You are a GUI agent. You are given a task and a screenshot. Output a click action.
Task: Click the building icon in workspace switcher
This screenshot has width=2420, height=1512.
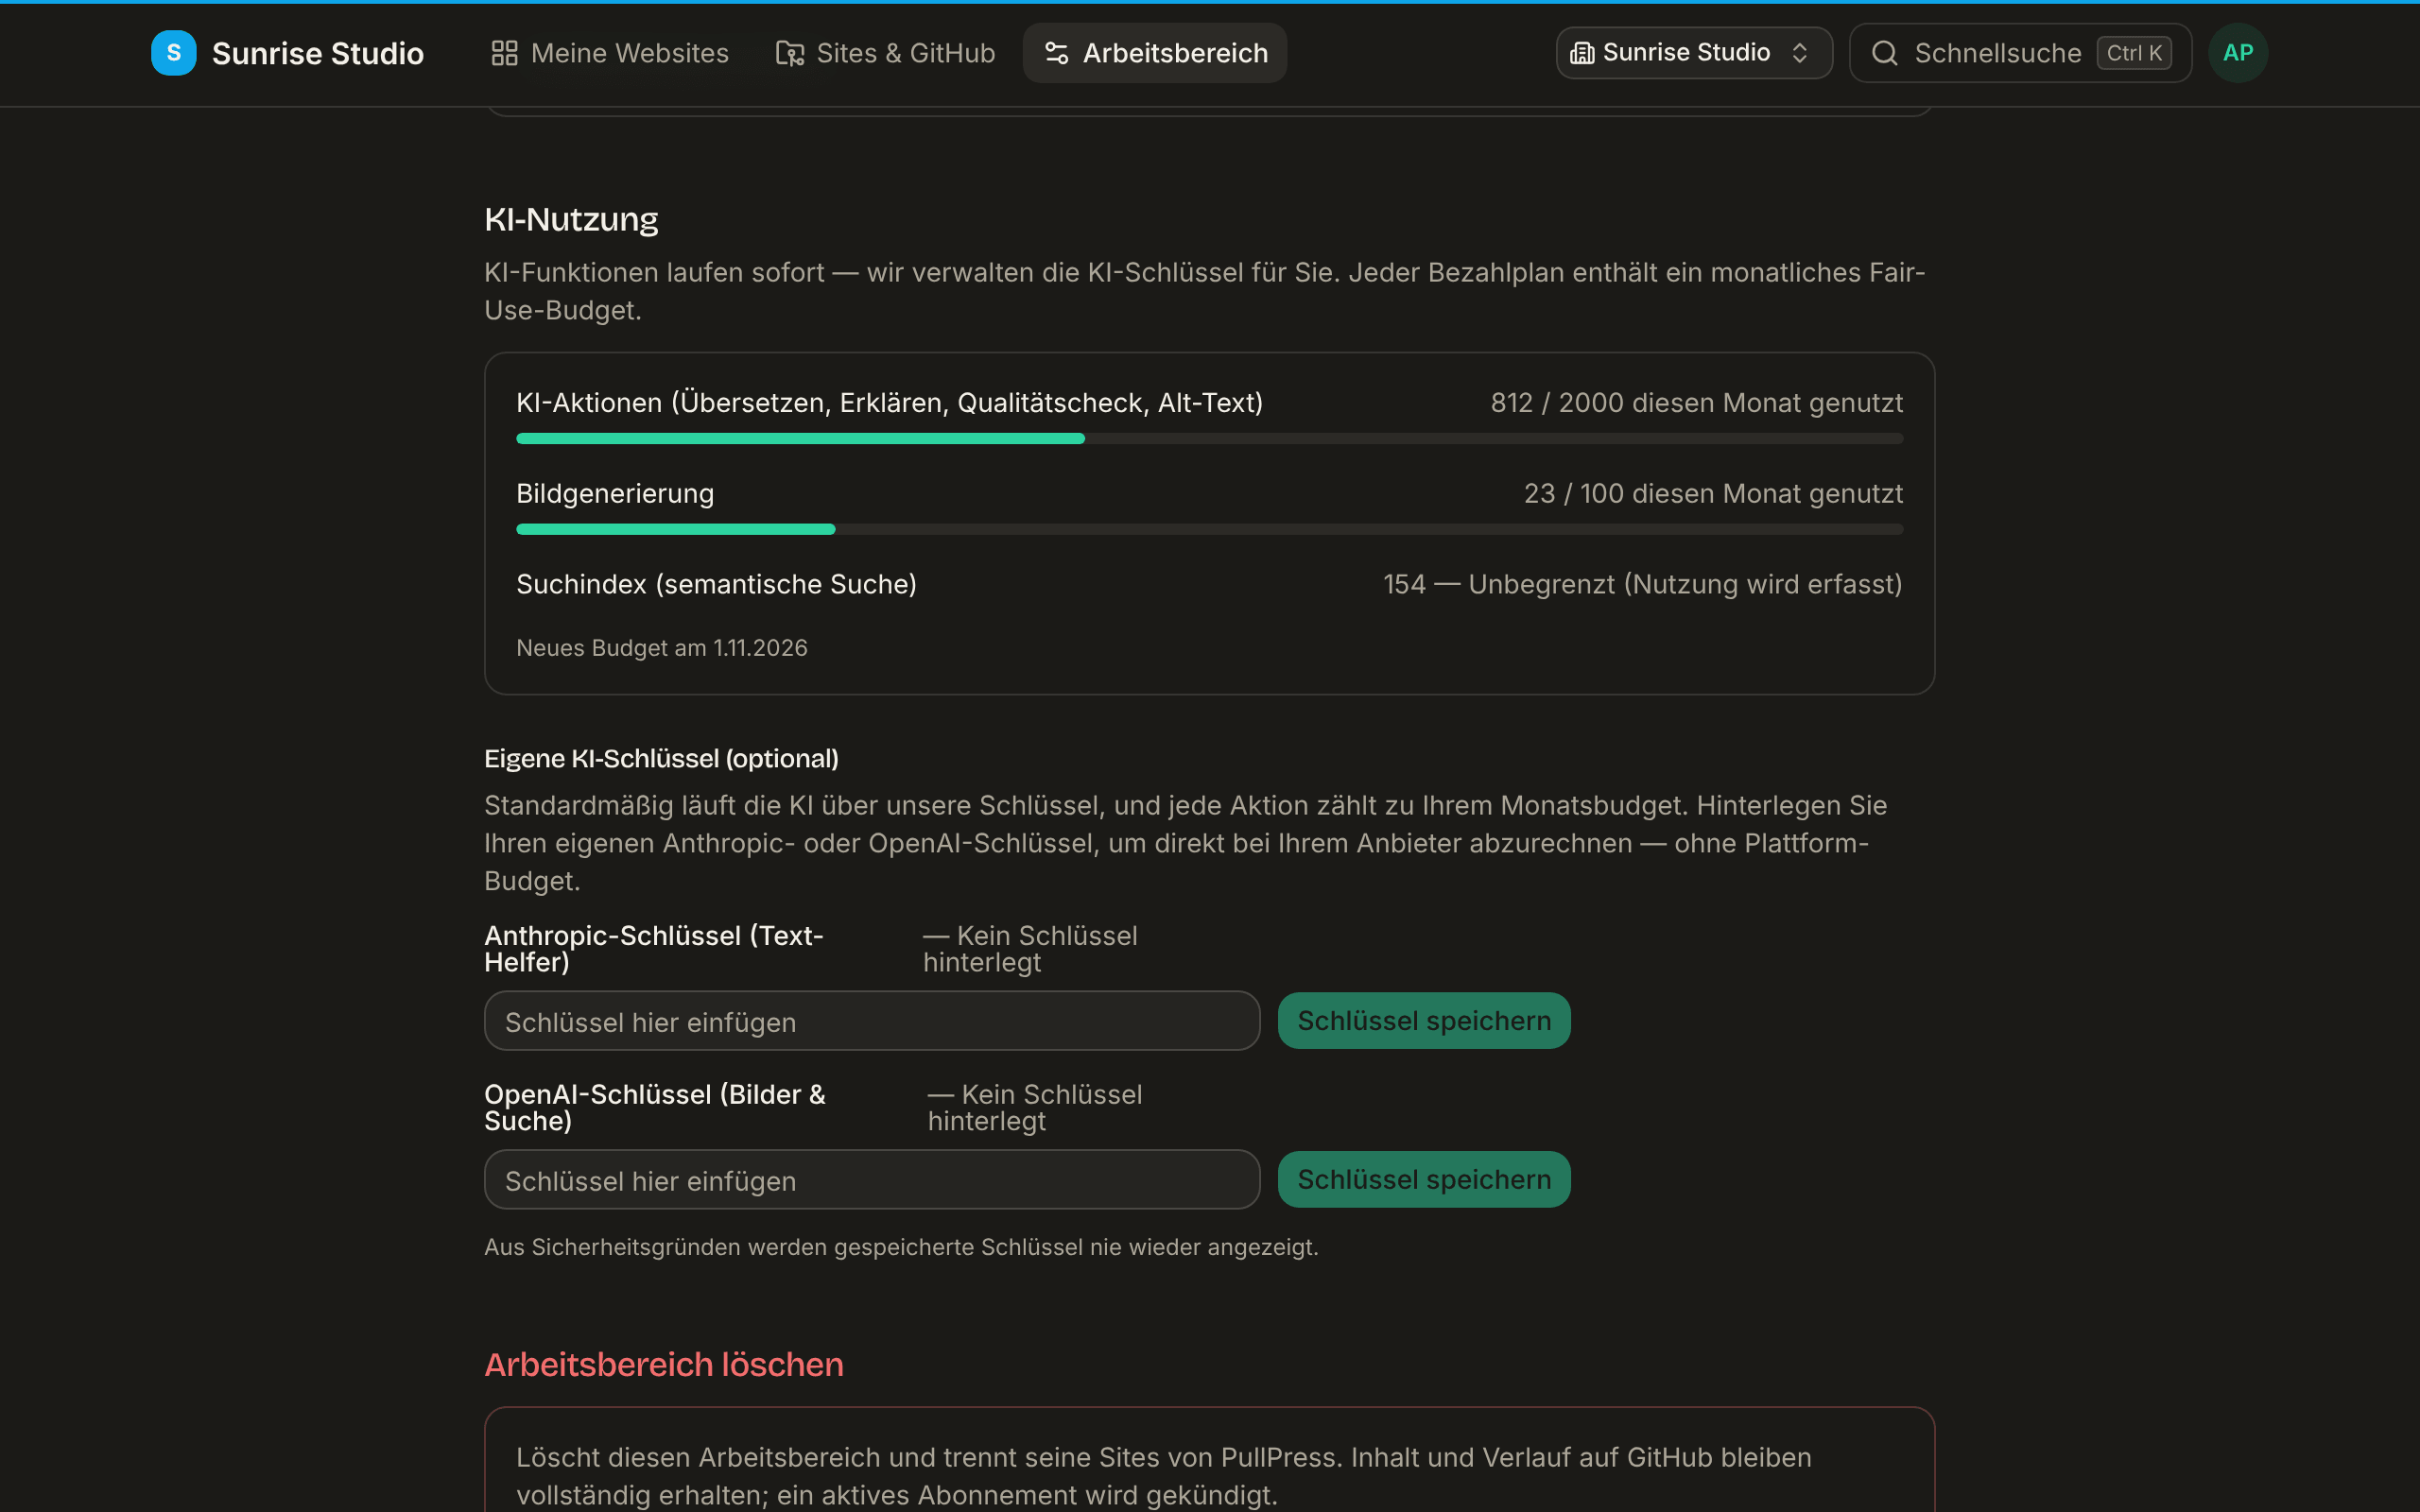click(x=1582, y=53)
